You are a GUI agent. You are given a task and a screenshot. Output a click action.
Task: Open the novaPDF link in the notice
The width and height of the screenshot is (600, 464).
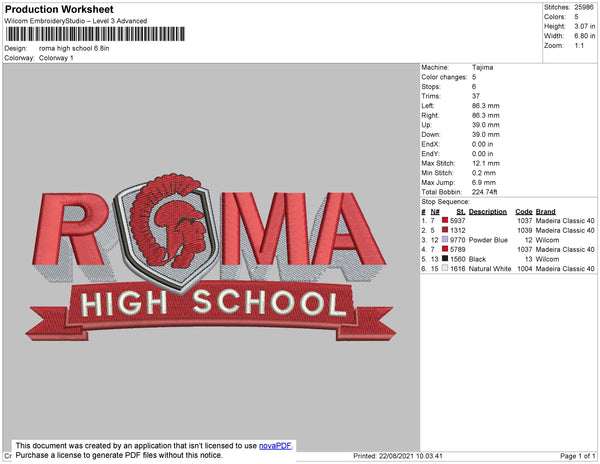tap(275, 446)
